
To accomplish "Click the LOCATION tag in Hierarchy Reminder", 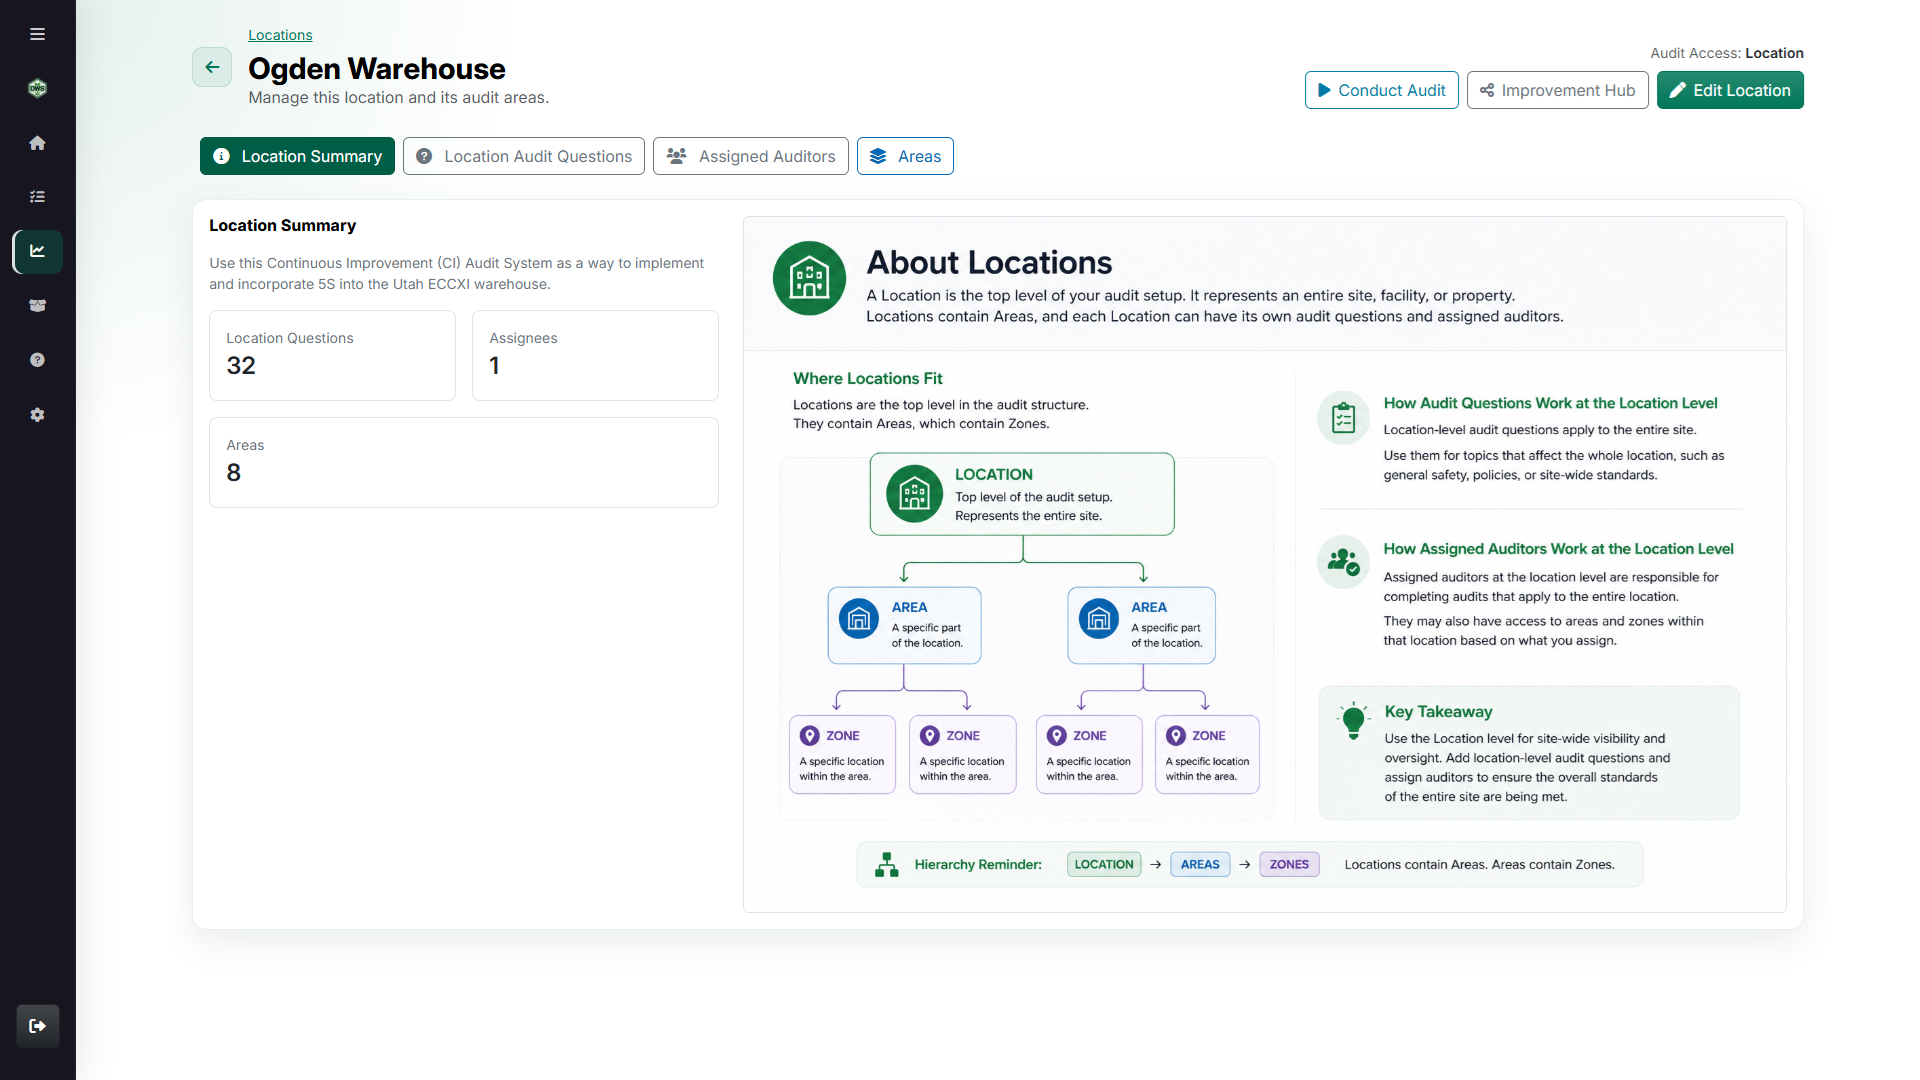I will point(1104,865).
